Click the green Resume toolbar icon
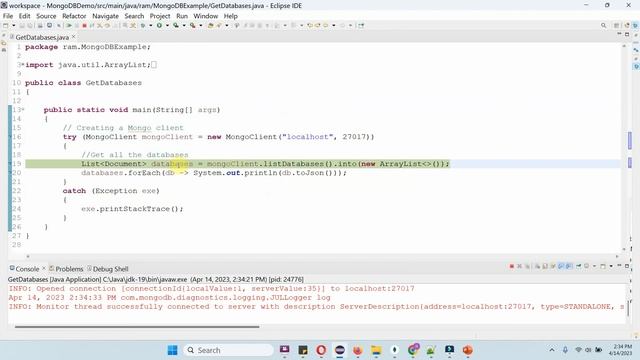The image size is (640, 360). click(69, 25)
